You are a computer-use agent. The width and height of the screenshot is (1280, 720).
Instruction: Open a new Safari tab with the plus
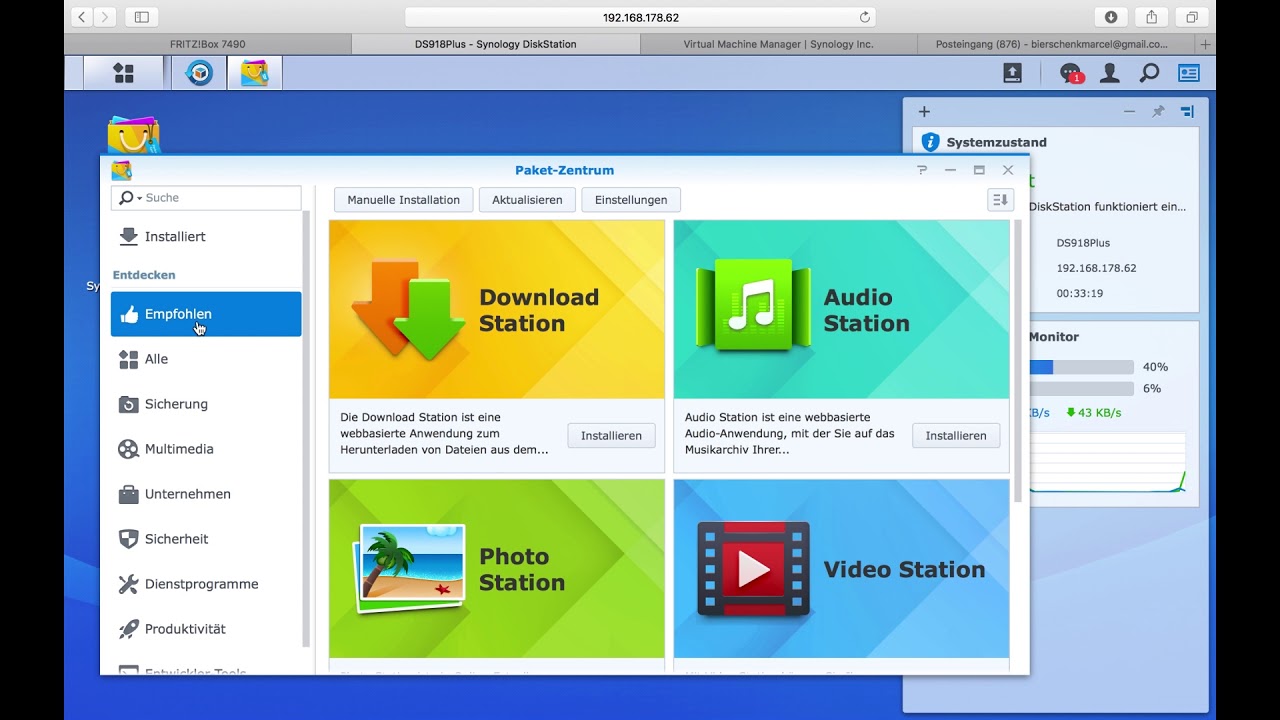point(1205,44)
